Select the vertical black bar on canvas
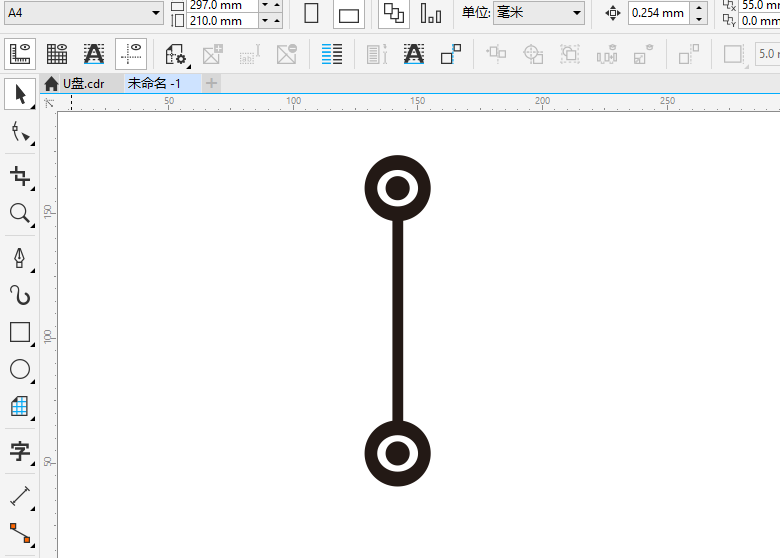Viewport: 780px width, 558px height. 397,321
